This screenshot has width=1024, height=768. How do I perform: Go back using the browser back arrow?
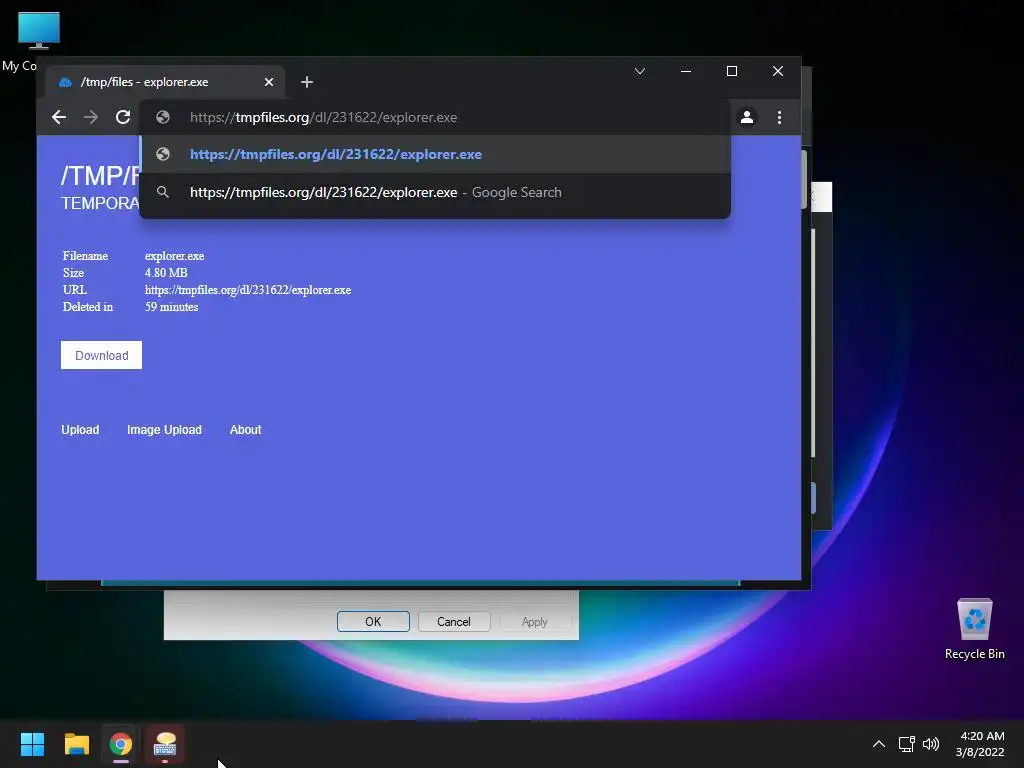click(59, 117)
